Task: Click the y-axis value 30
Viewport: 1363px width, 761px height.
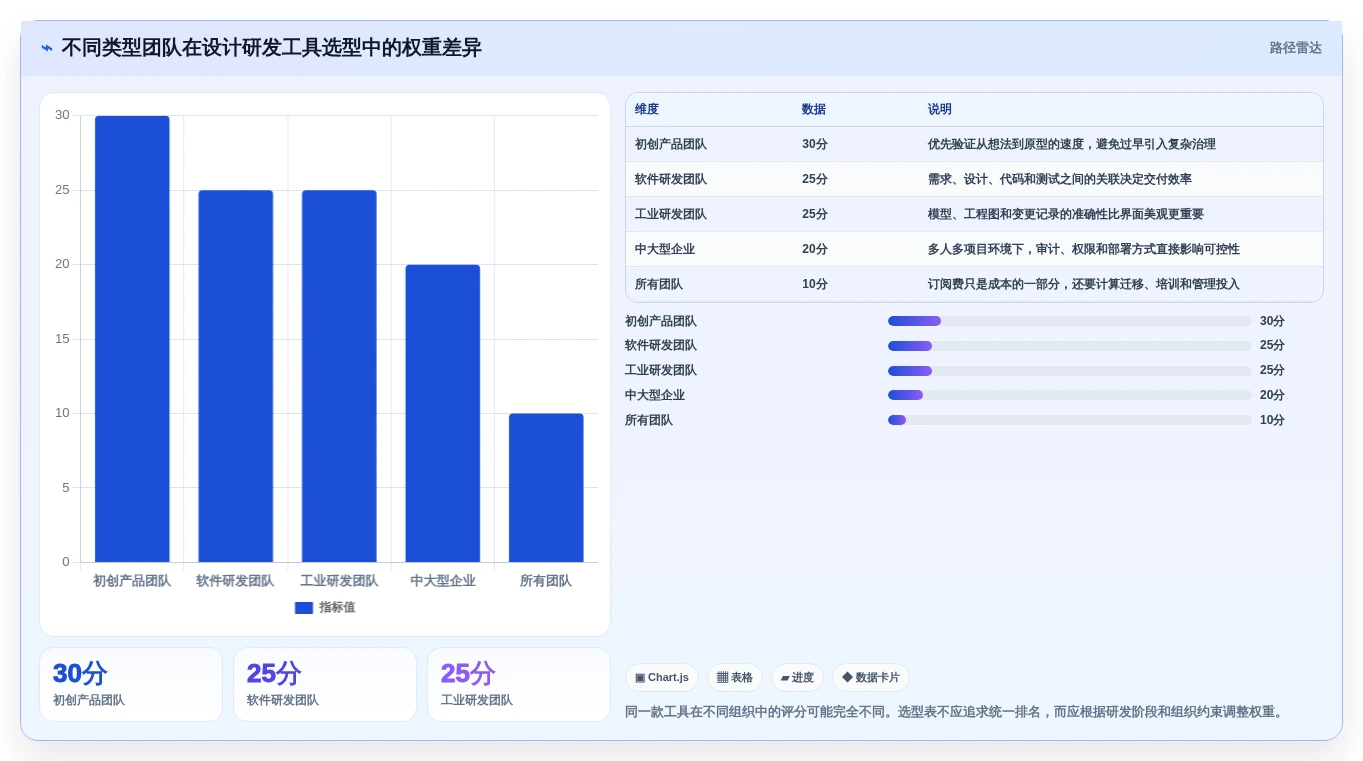Action: tap(62, 116)
